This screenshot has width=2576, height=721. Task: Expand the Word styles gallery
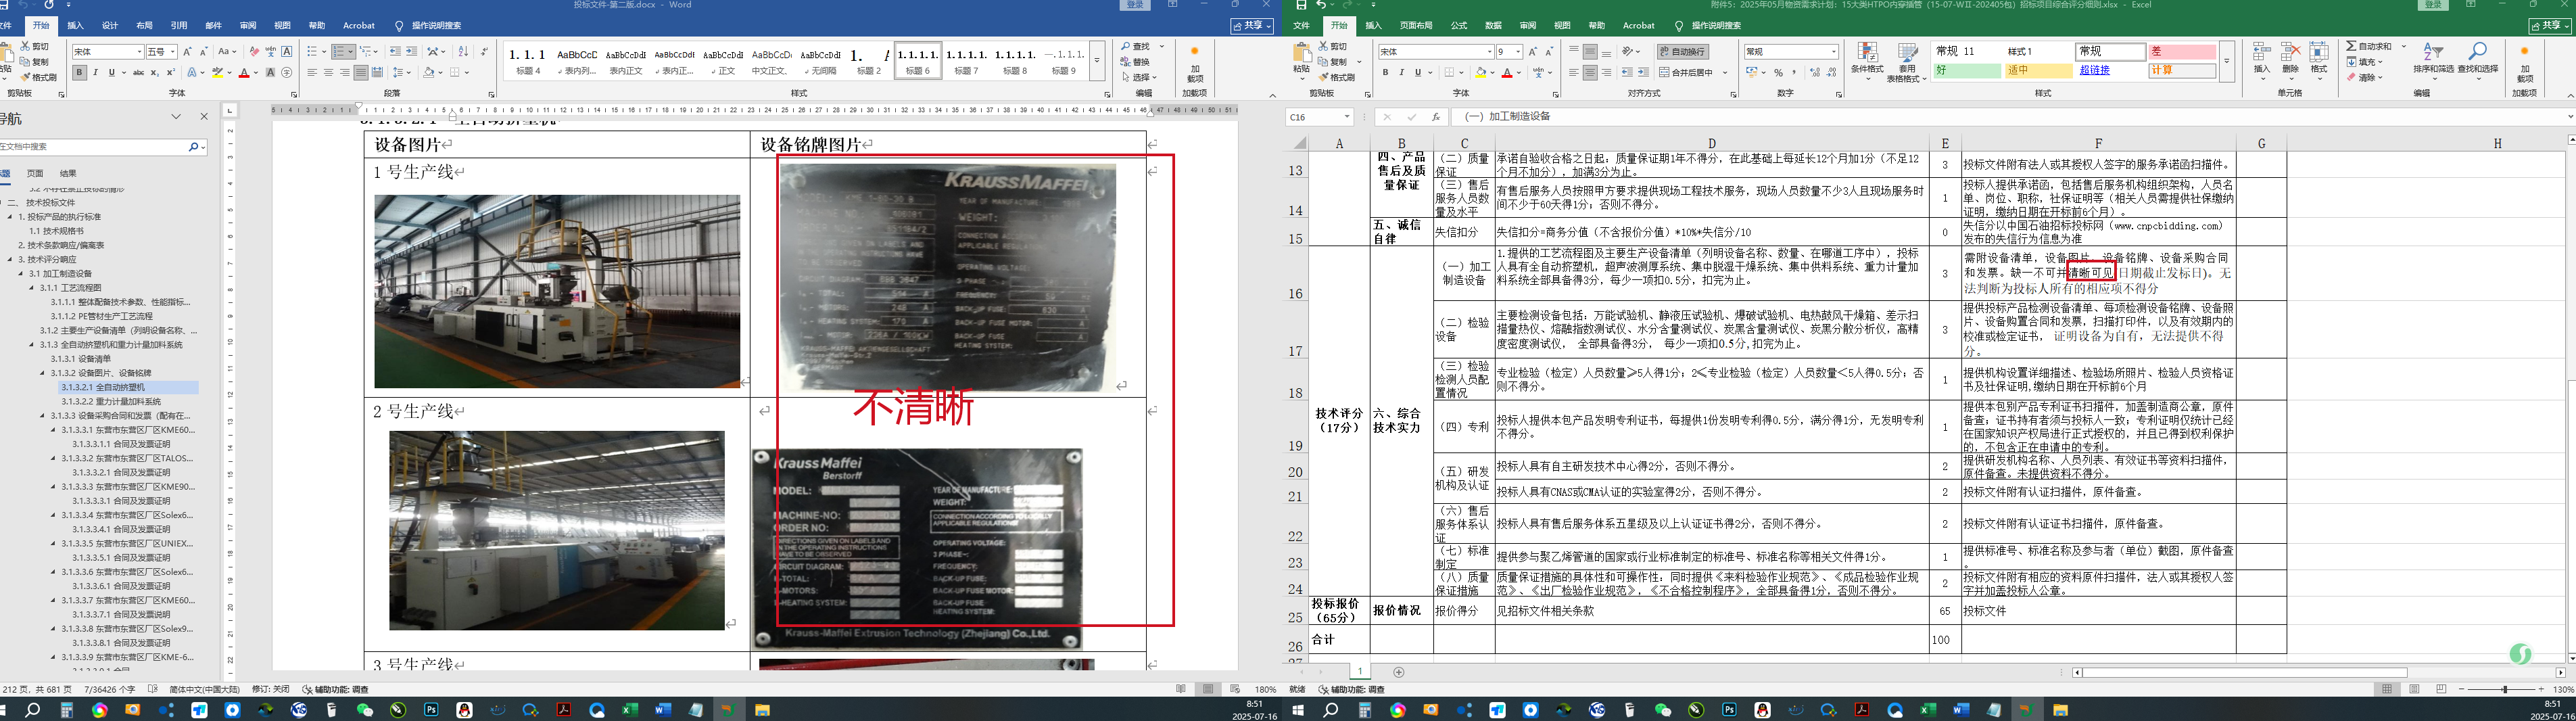tap(1097, 60)
